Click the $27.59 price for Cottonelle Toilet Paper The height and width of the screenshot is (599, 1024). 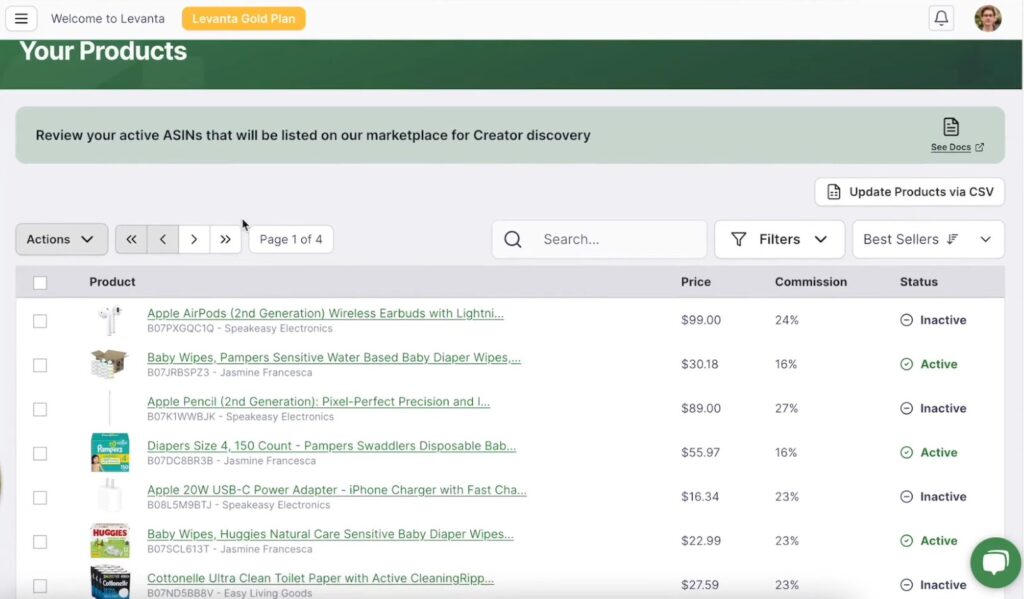click(700, 585)
